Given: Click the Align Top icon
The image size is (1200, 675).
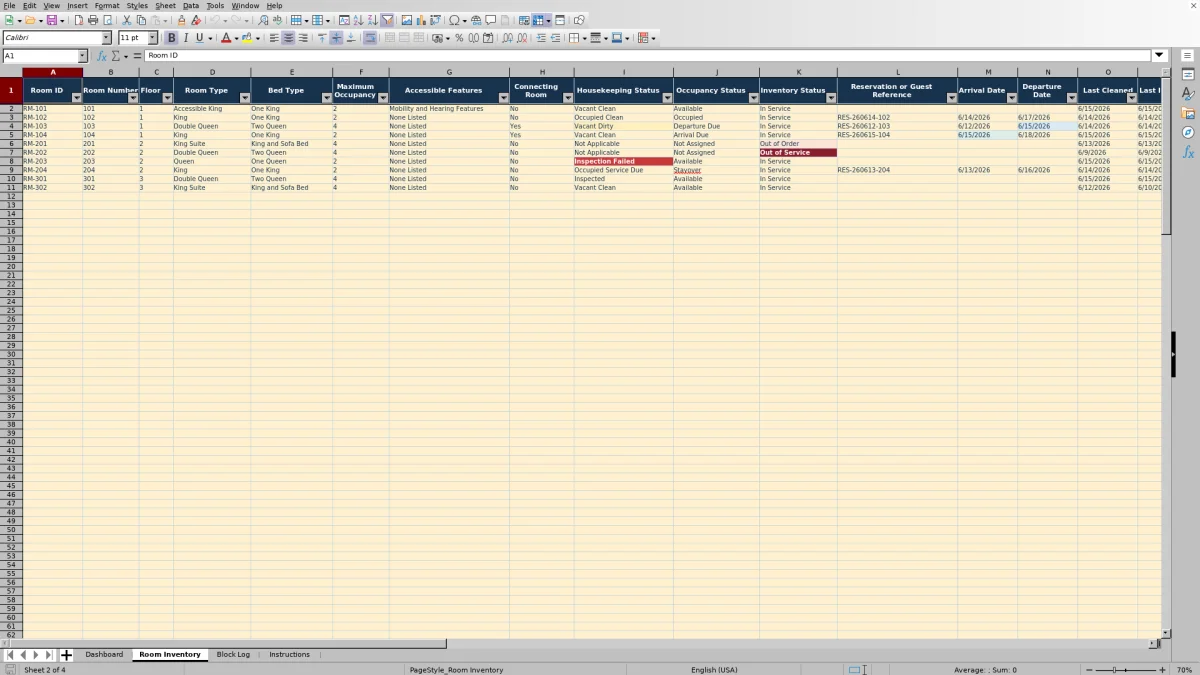Looking at the screenshot, I should (x=322, y=38).
